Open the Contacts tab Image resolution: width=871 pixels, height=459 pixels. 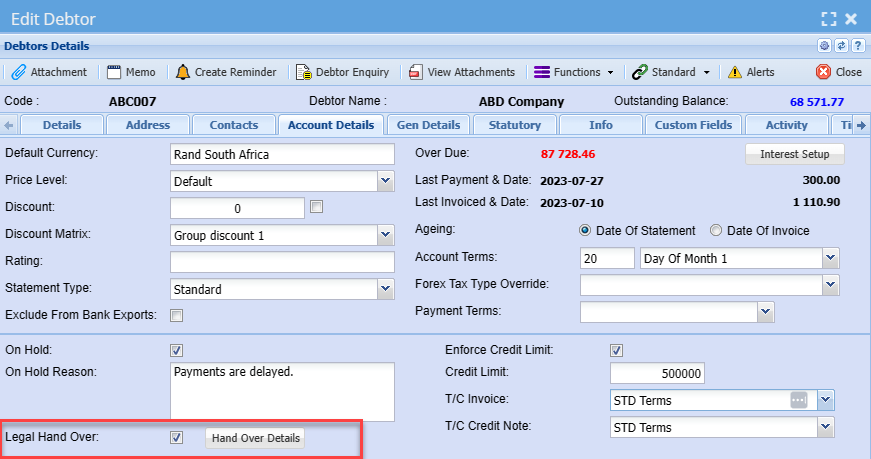coord(234,125)
